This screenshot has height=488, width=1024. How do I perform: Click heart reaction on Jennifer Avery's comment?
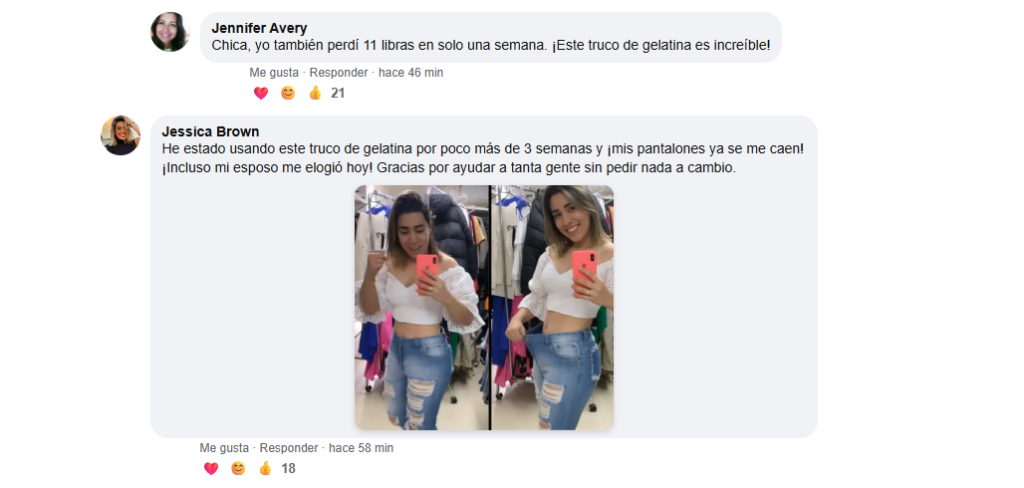click(261, 93)
